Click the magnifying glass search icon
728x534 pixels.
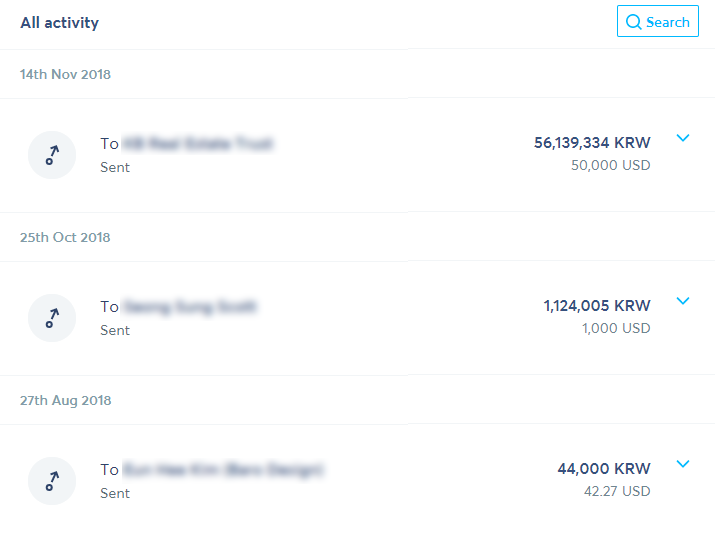pyautogui.click(x=633, y=22)
